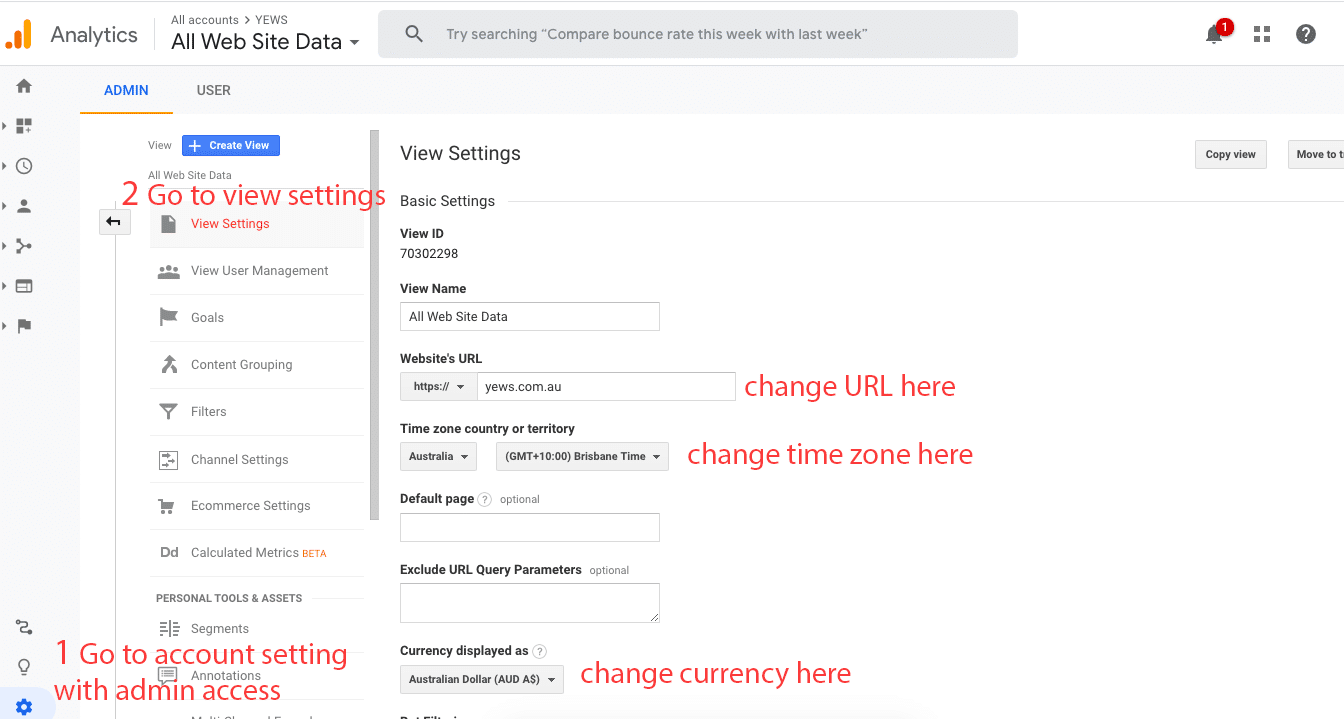Click the View Name input field
This screenshot has width=1344, height=719.
pos(529,316)
